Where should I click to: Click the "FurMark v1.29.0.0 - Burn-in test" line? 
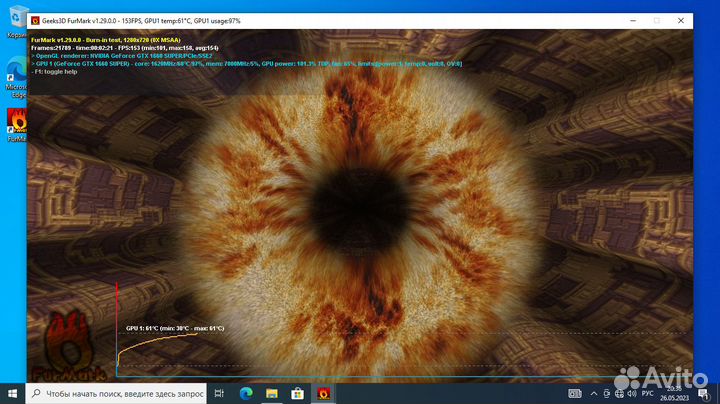(x=106, y=40)
